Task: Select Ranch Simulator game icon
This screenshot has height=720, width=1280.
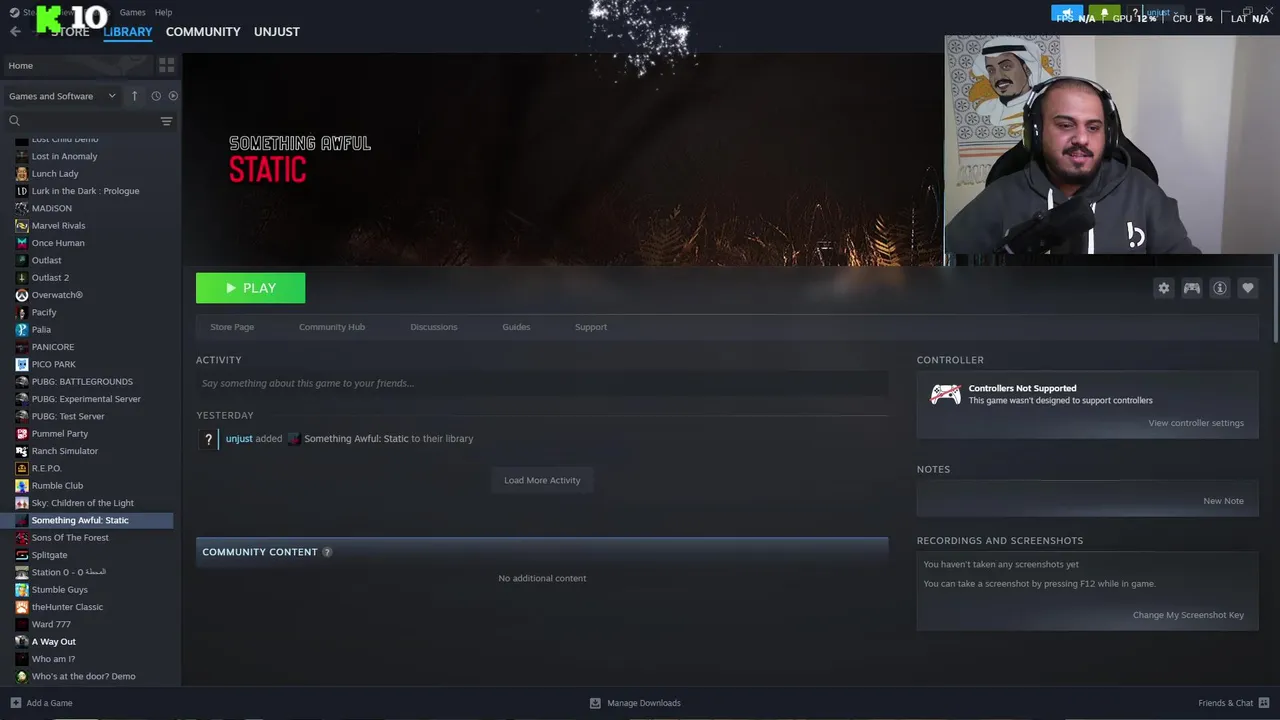Action: [22, 451]
